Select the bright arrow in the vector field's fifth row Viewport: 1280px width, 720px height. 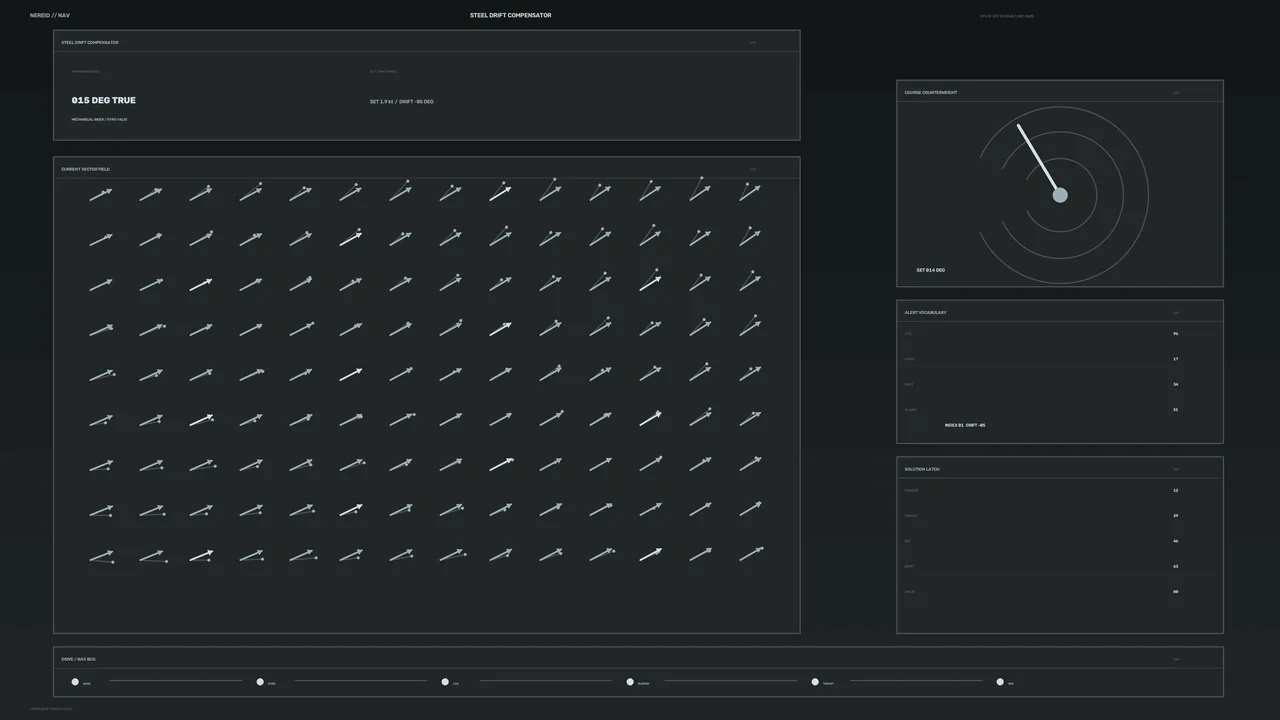(350, 374)
